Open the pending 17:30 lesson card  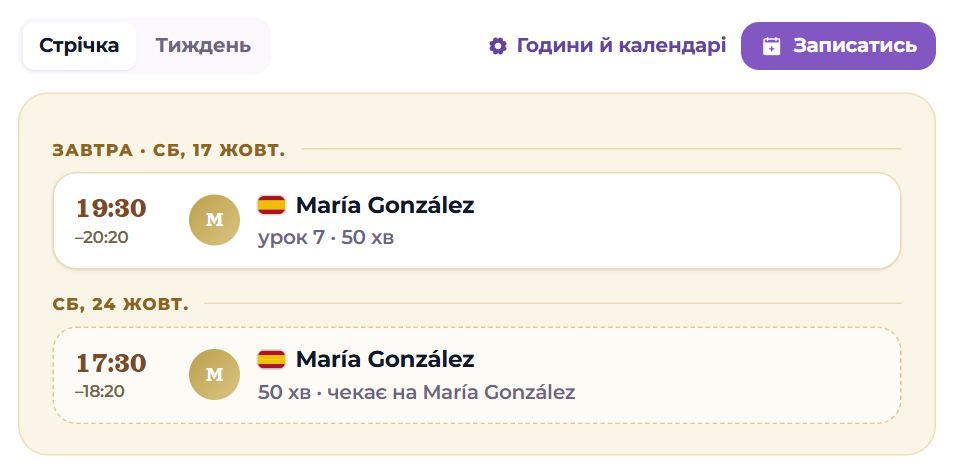point(476,375)
